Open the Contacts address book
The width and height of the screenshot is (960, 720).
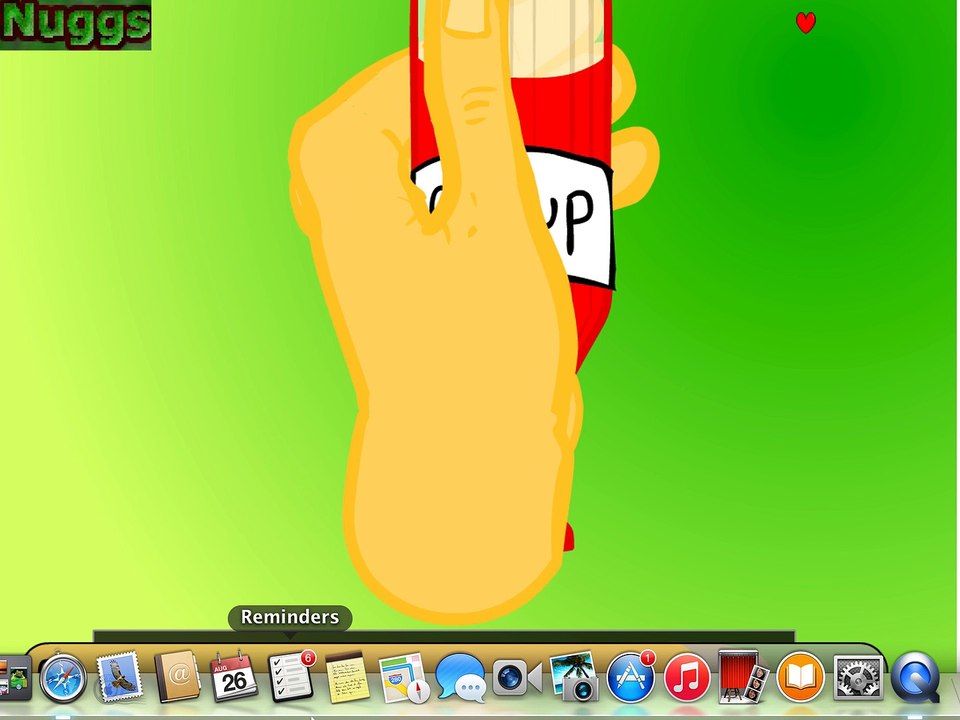[178, 677]
